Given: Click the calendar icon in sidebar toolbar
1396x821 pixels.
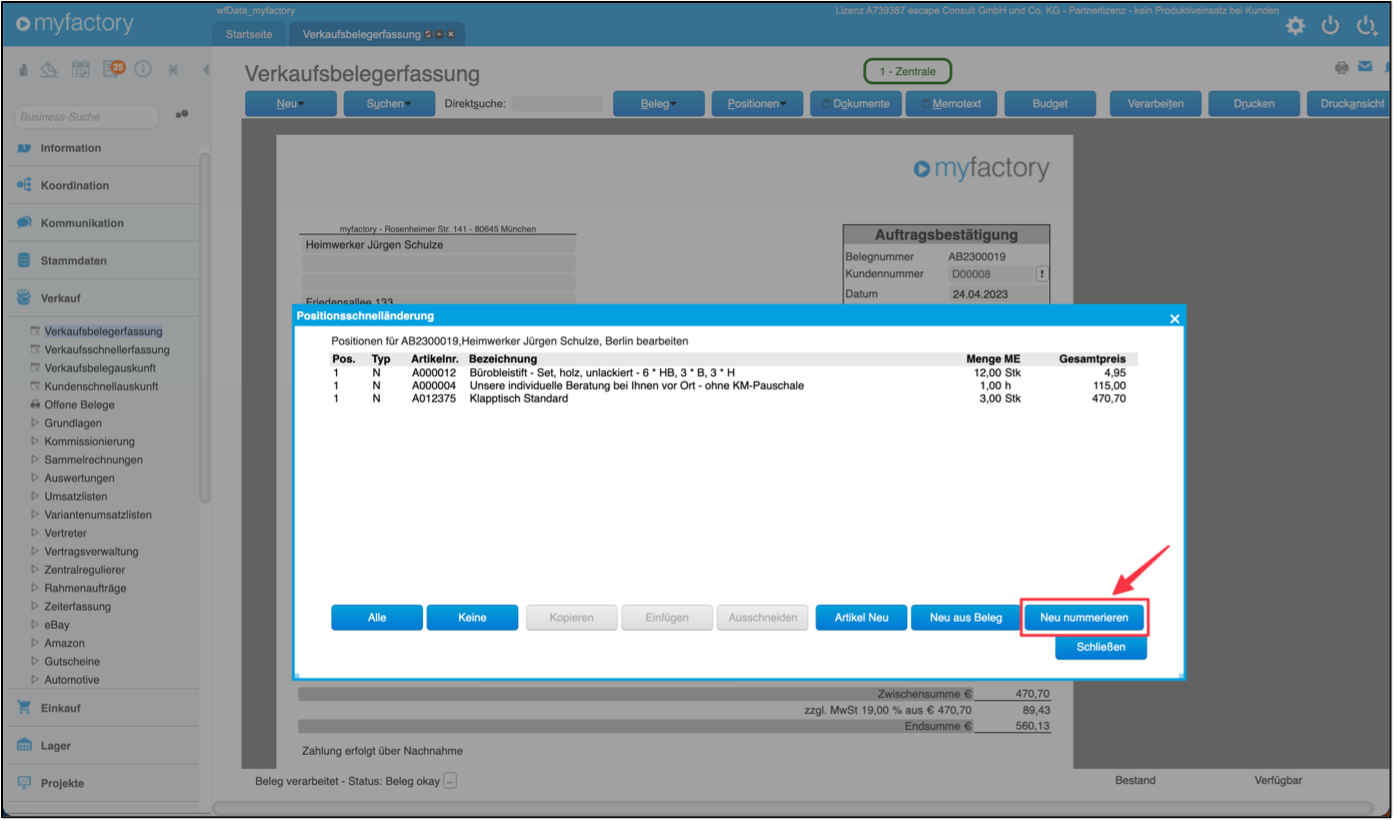Looking at the screenshot, I should (x=81, y=69).
